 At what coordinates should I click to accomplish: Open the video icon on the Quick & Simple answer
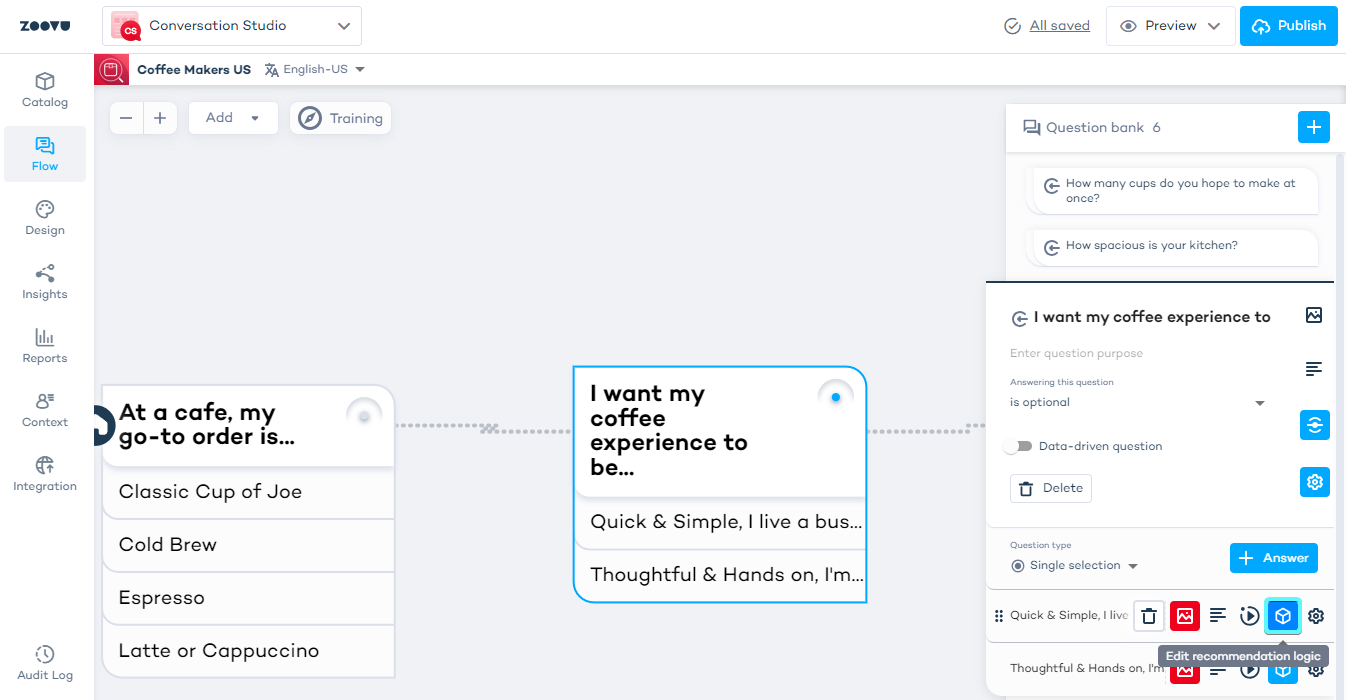click(x=1250, y=616)
